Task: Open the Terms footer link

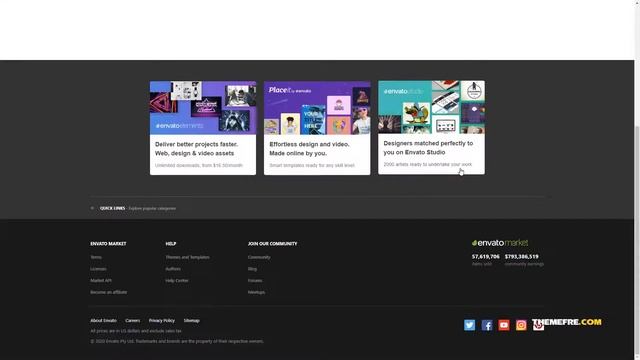Action: (x=96, y=257)
